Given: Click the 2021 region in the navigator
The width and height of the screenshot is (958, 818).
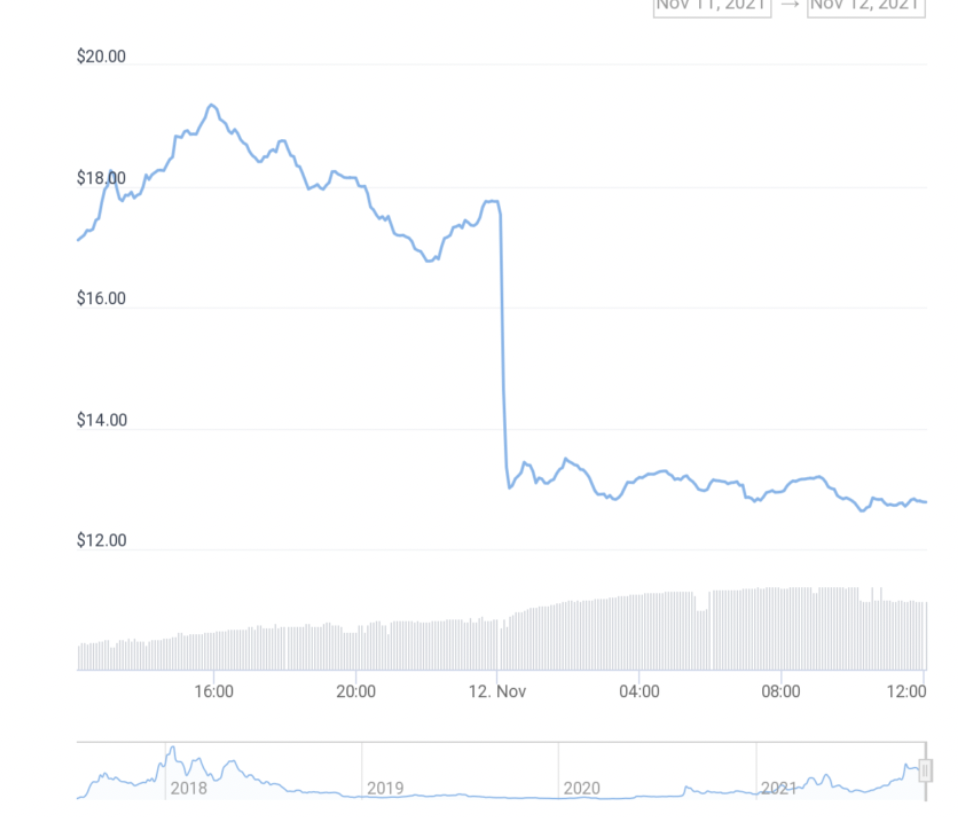Looking at the screenshot, I should point(778,788).
